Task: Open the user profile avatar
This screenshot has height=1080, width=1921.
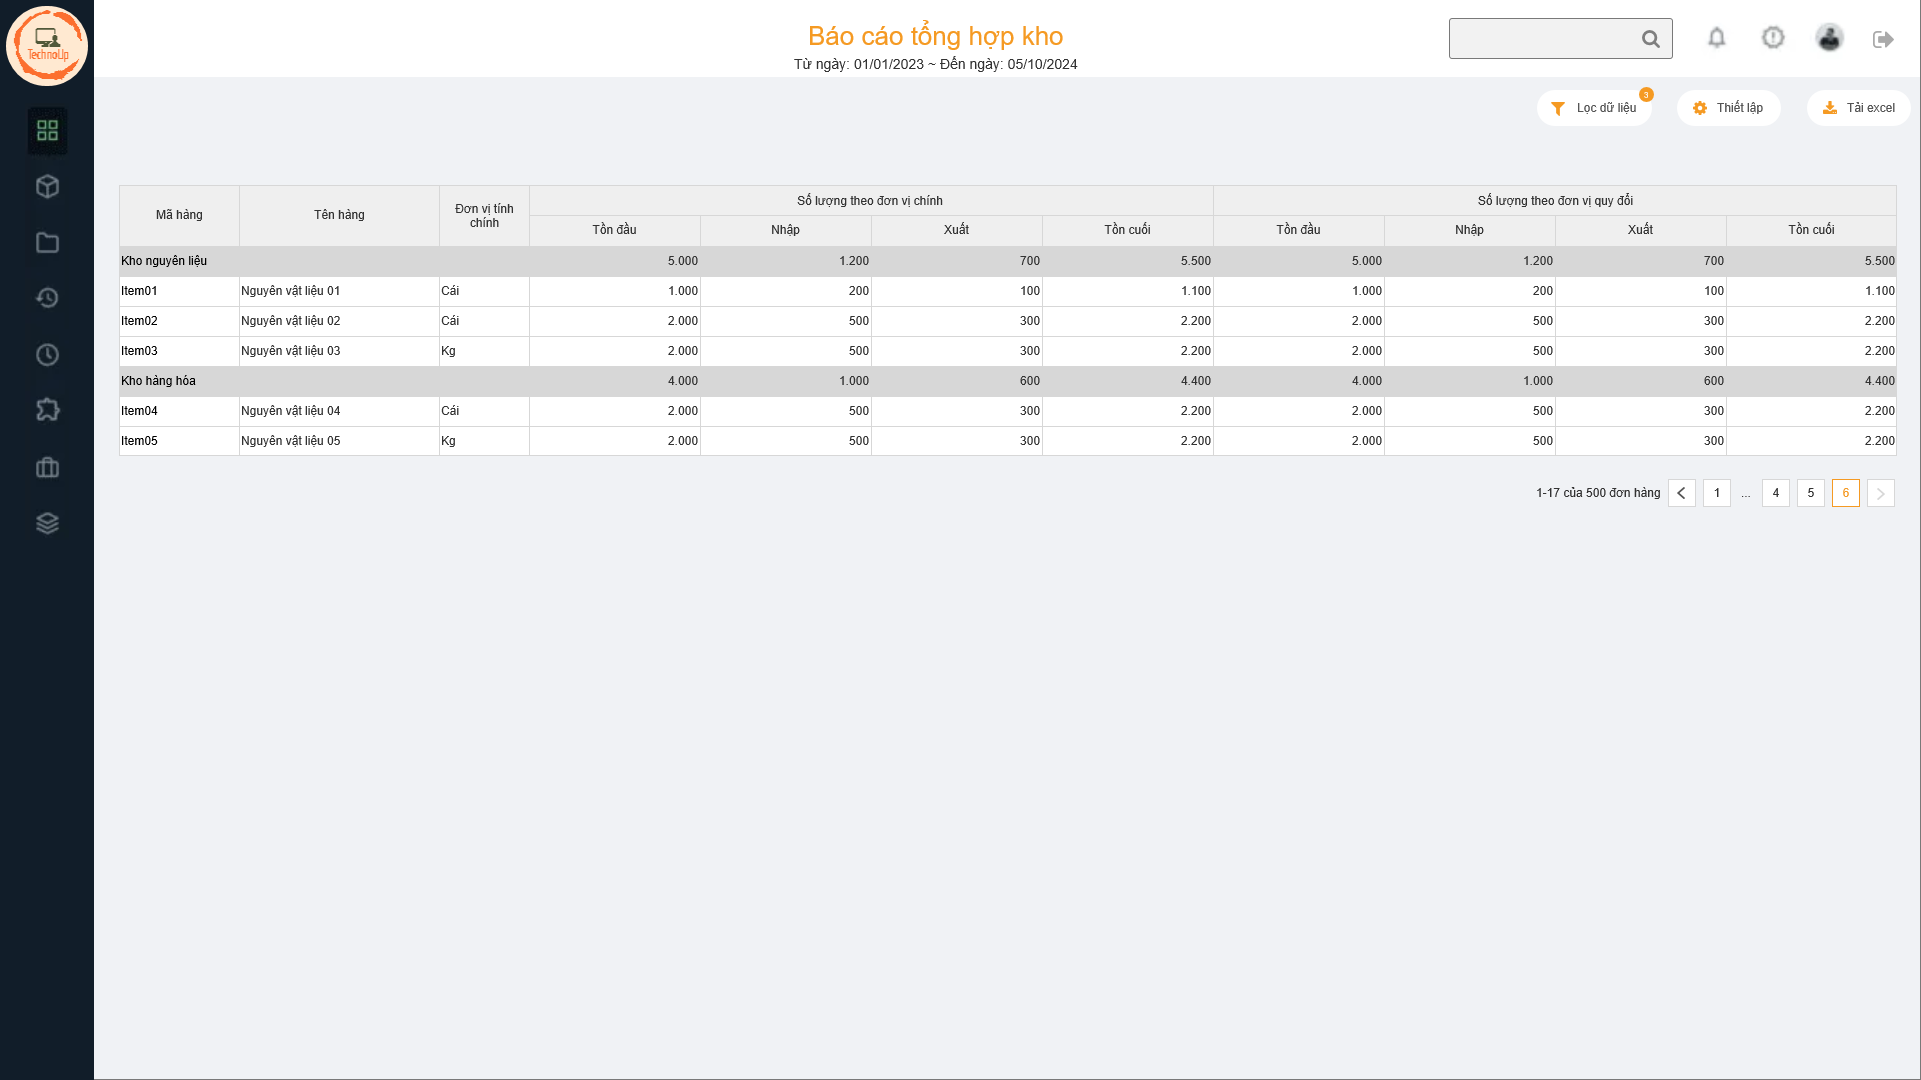Action: [x=1829, y=38]
